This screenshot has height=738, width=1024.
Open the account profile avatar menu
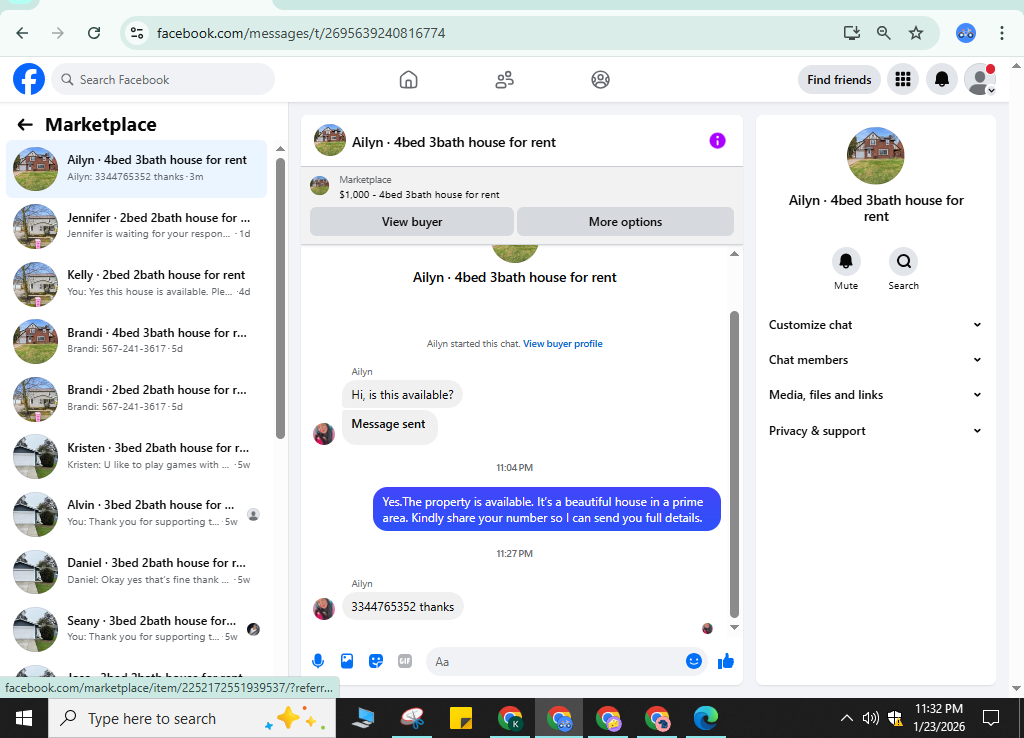(x=980, y=80)
